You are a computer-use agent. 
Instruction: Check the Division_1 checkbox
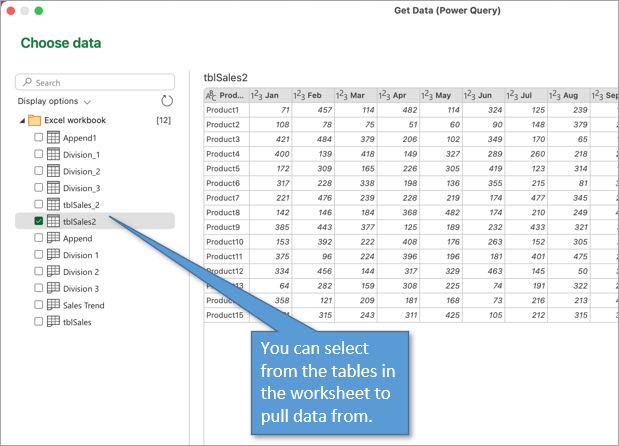coord(39,155)
